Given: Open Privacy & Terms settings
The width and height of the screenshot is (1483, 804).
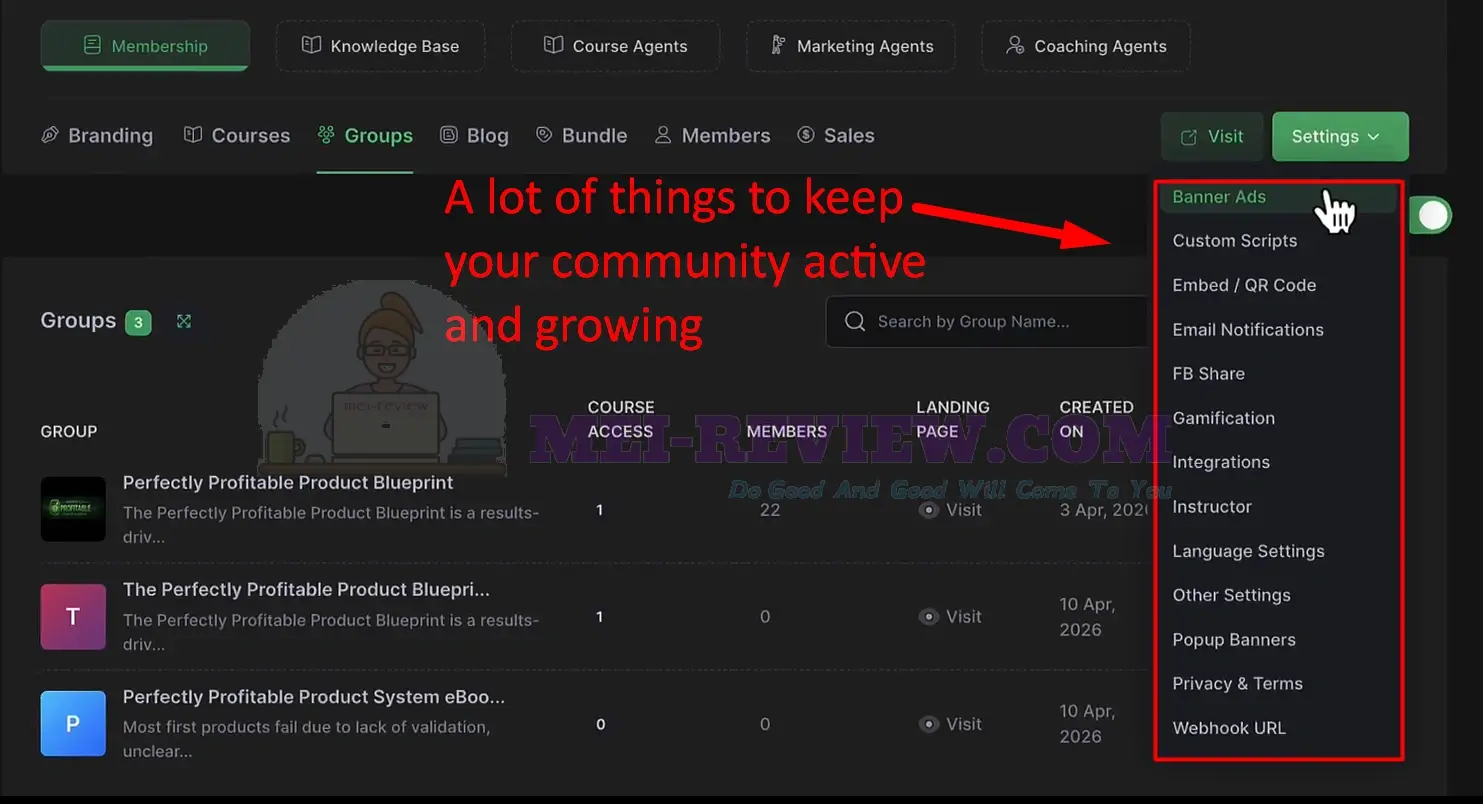Looking at the screenshot, I should point(1238,684).
